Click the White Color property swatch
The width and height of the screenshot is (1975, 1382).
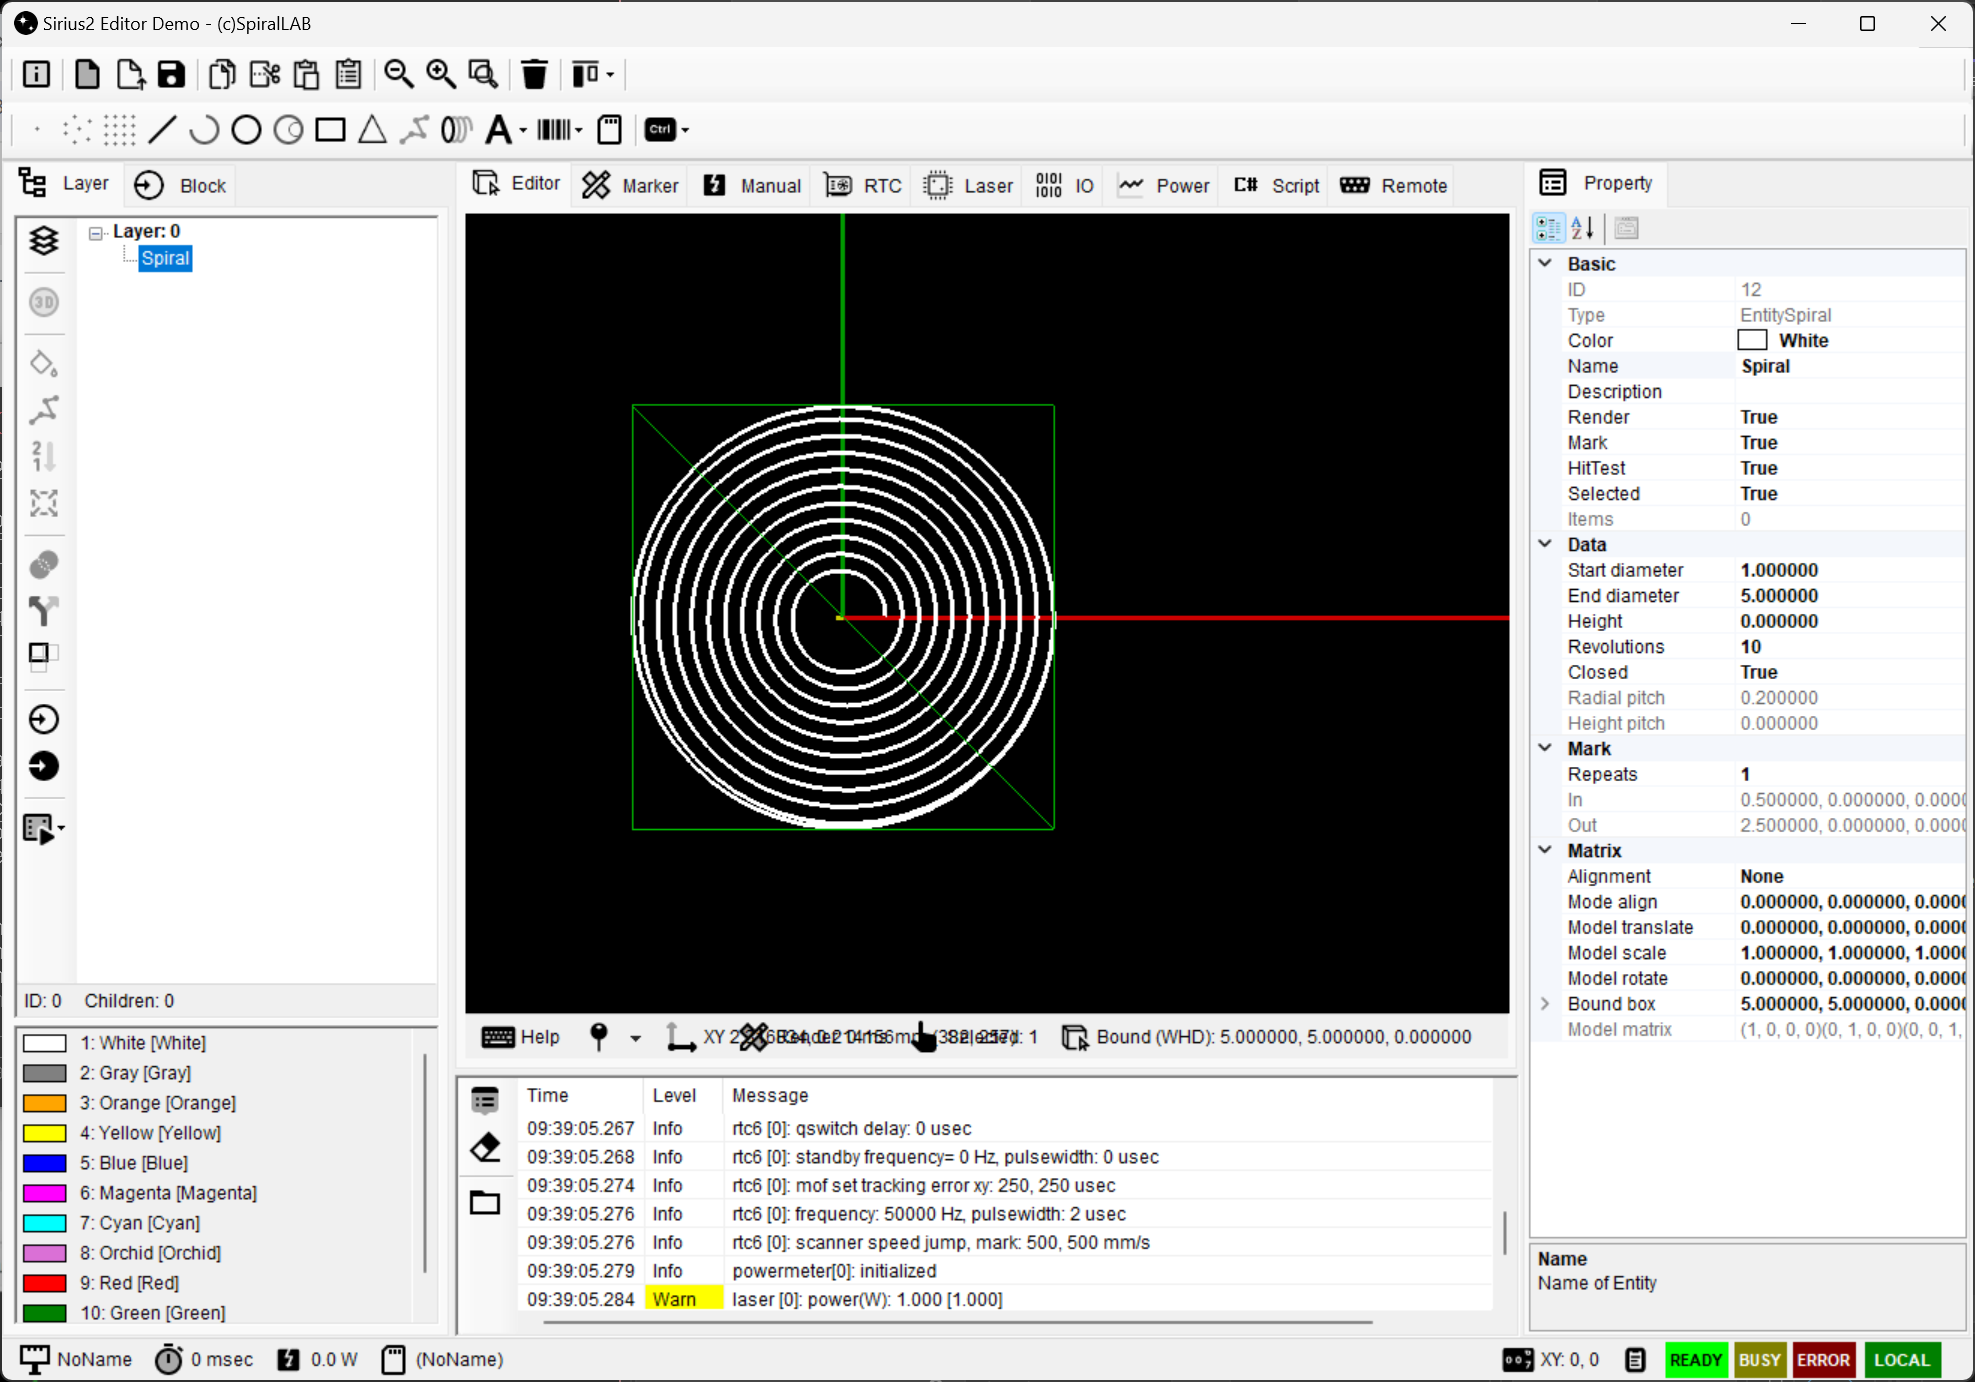1752,340
